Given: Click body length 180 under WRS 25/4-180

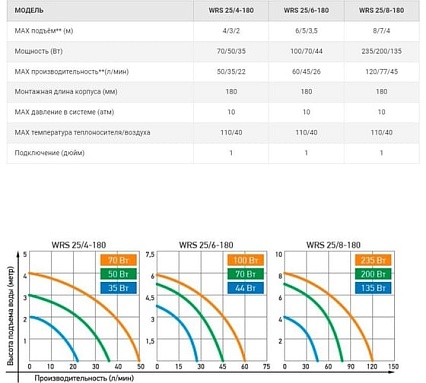Looking at the screenshot, I should point(231,92).
